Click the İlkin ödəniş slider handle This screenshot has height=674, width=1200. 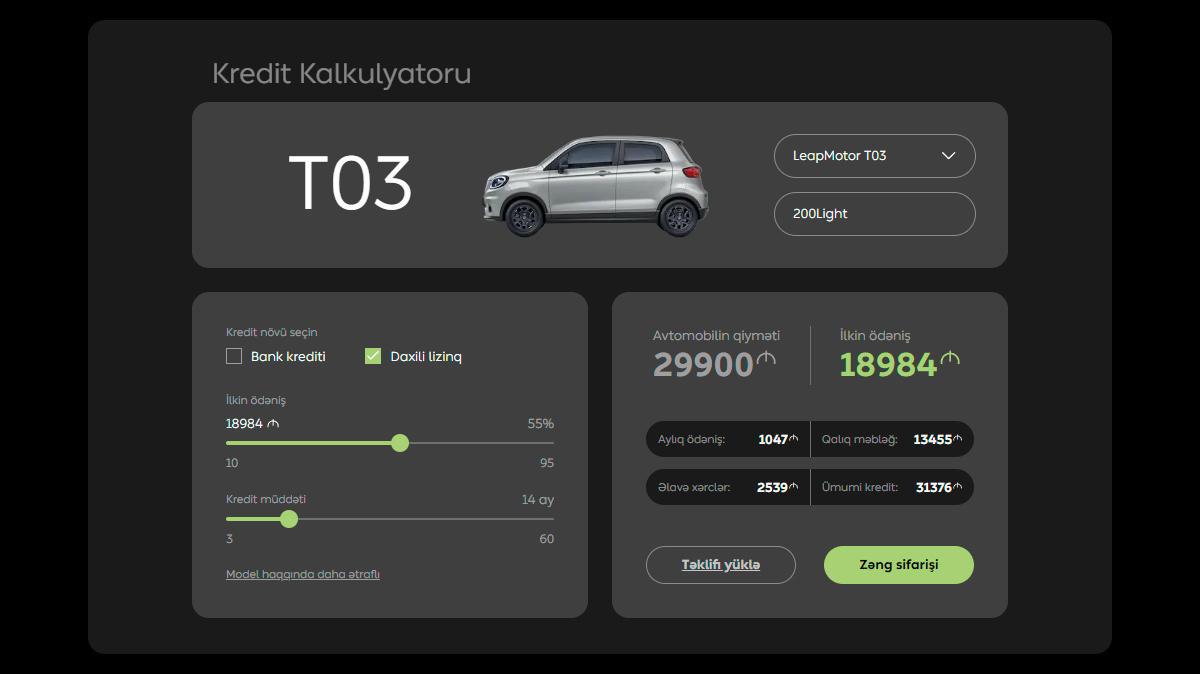pyautogui.click(x=400, y=443)
